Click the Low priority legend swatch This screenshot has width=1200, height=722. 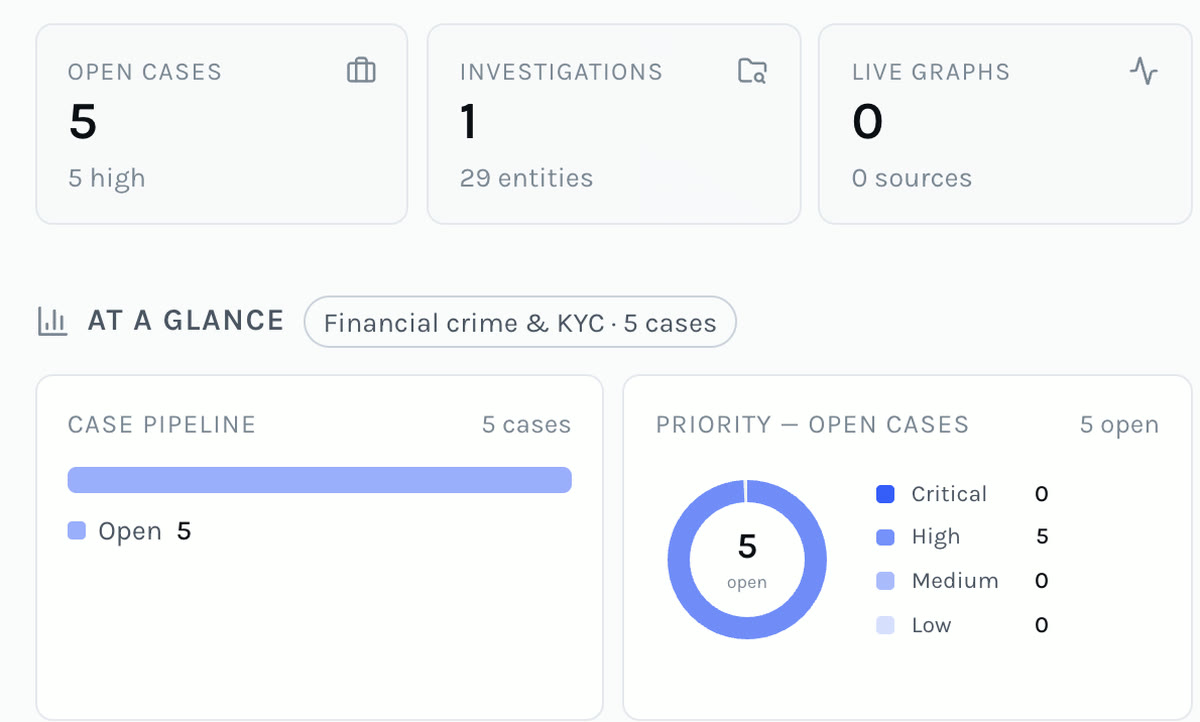click(885, 625)
